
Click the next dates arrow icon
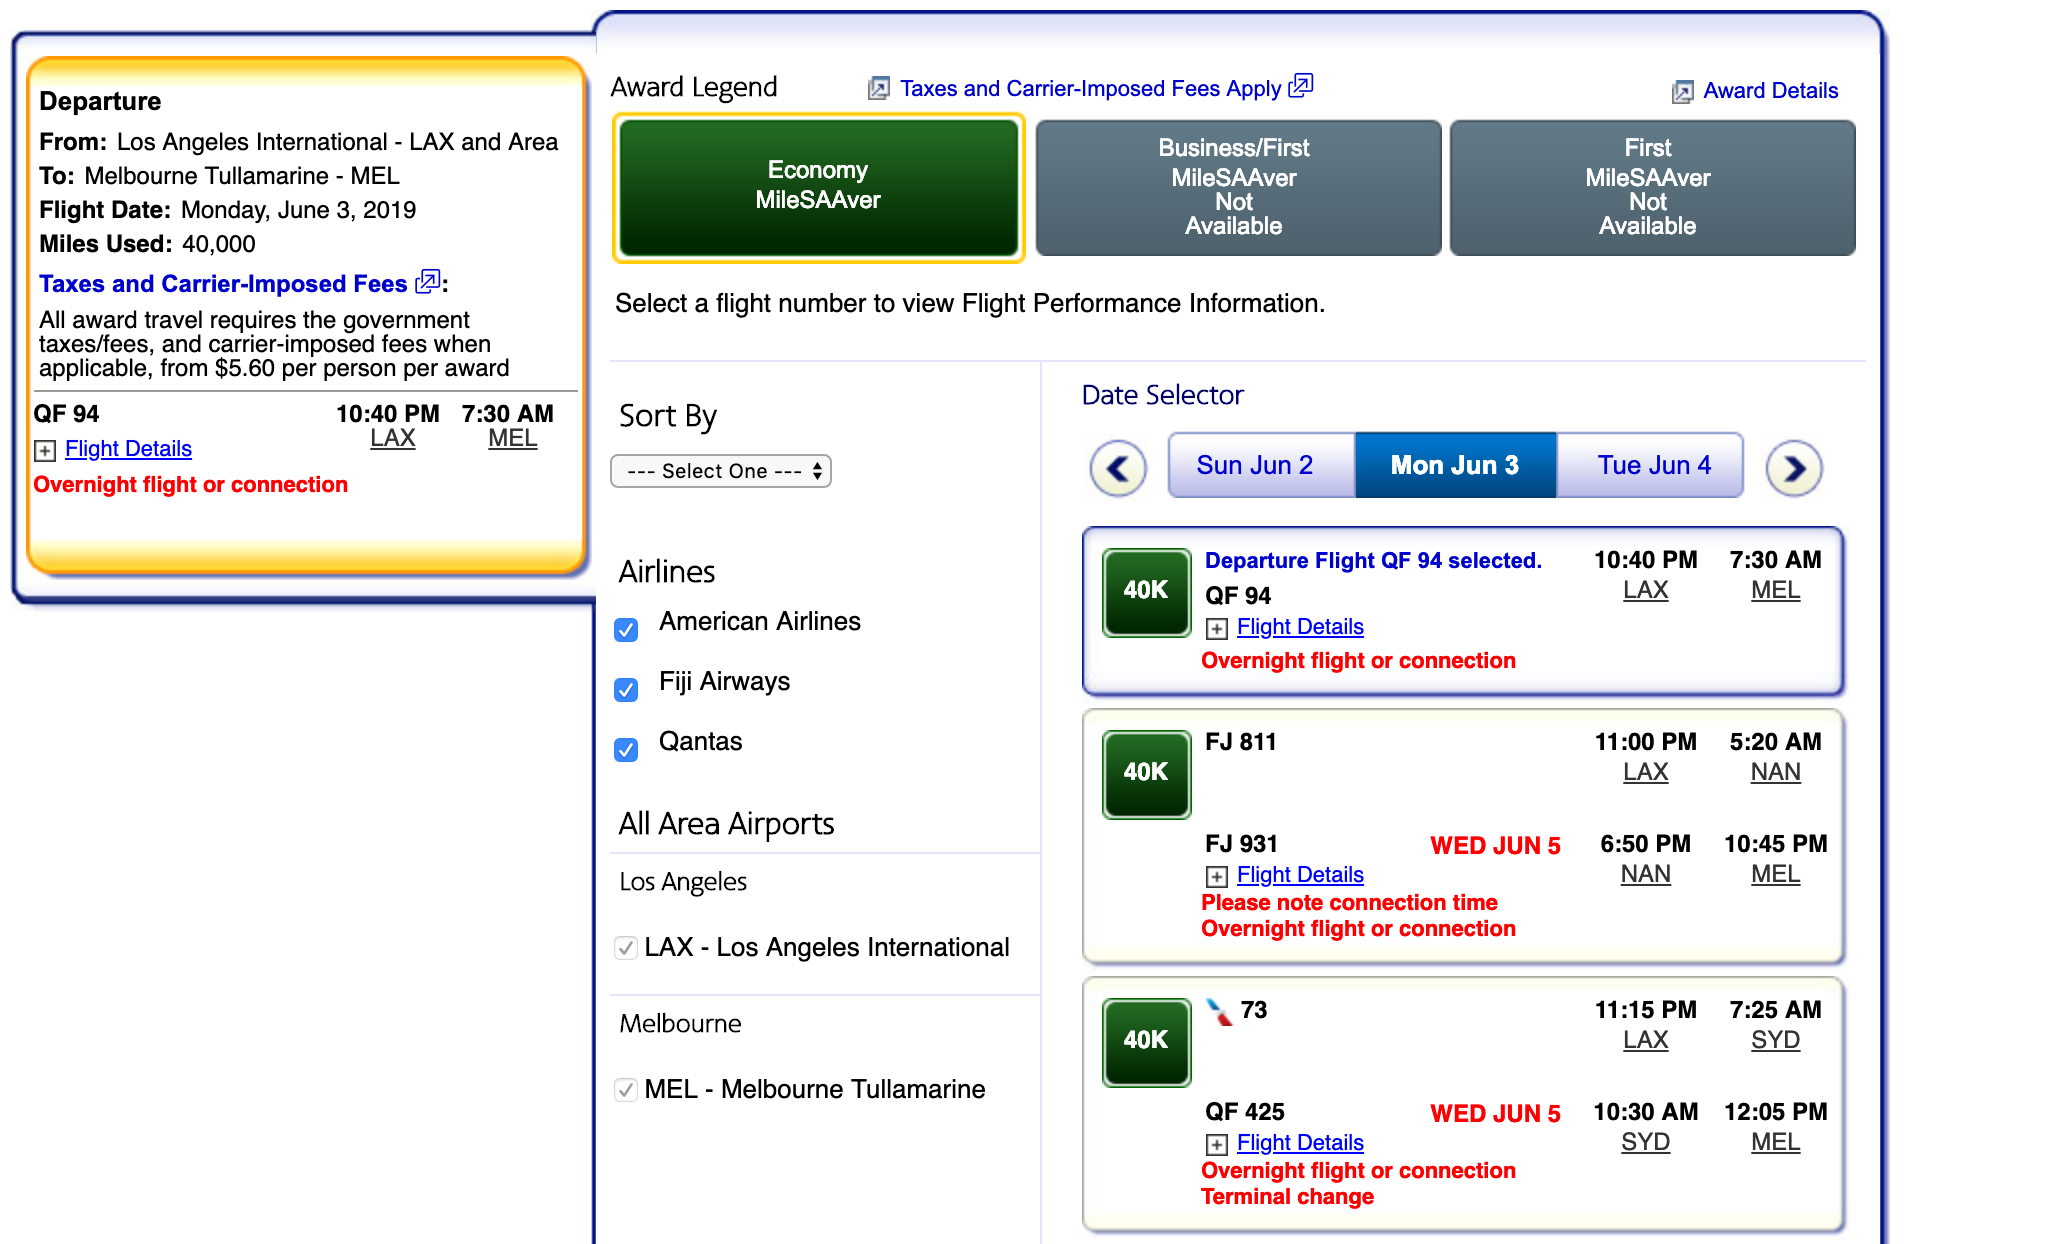(1794, 468)
